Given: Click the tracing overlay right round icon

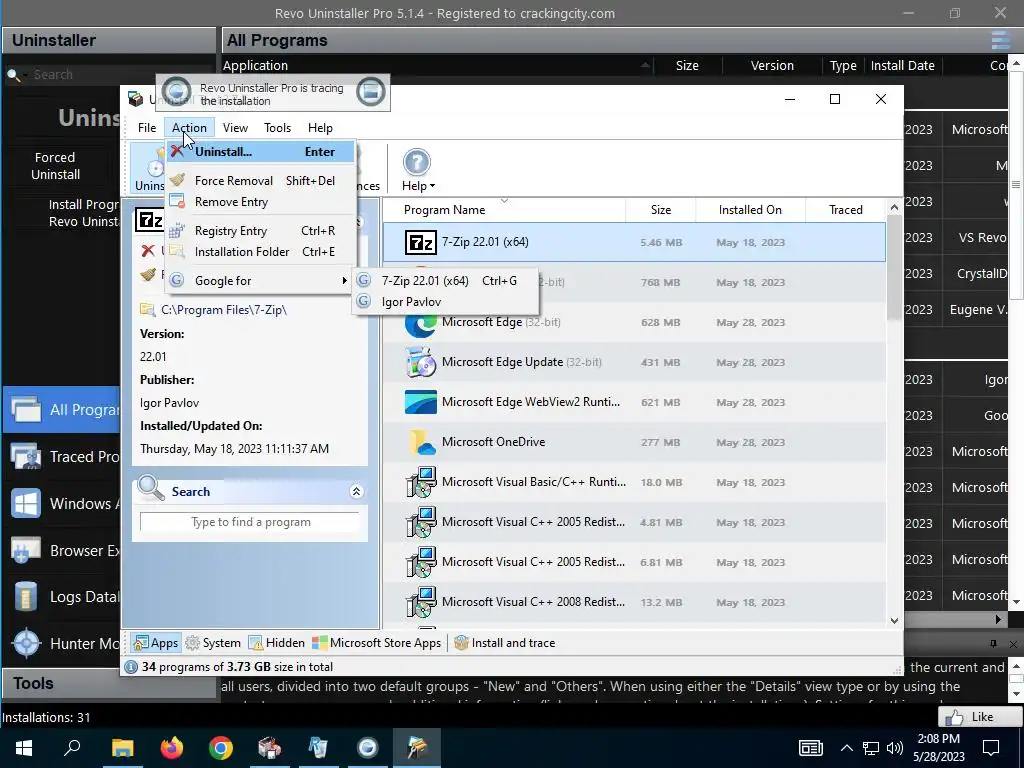Looking at the screenshot, I should coord(370,91).
